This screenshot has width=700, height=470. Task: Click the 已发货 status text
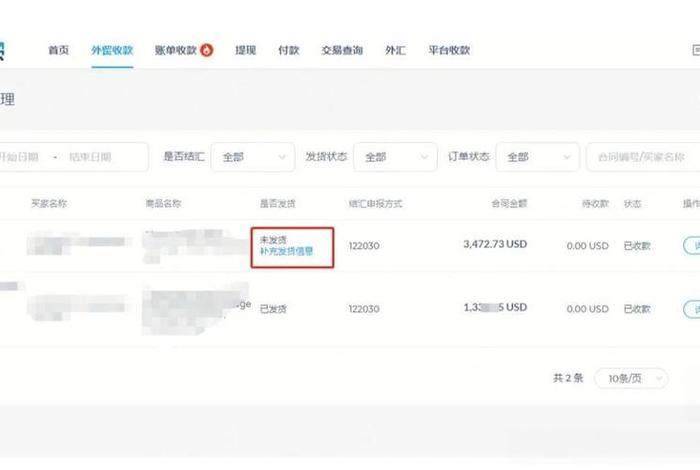pyautogui.click(x=273, y=308)
